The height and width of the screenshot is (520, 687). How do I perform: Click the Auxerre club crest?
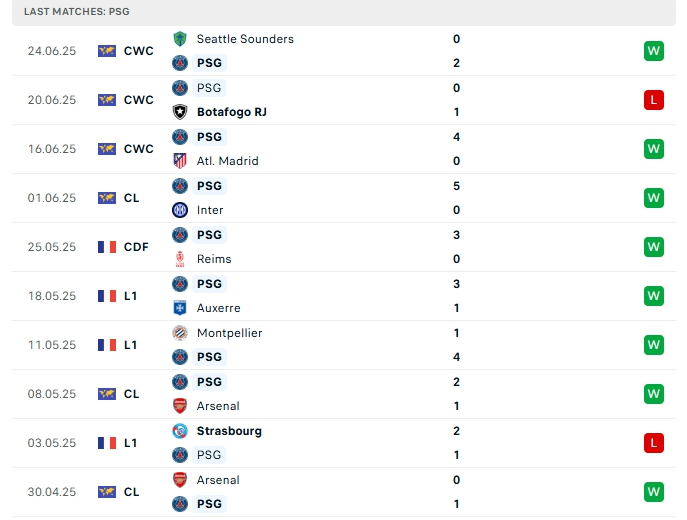pos(180,308)
